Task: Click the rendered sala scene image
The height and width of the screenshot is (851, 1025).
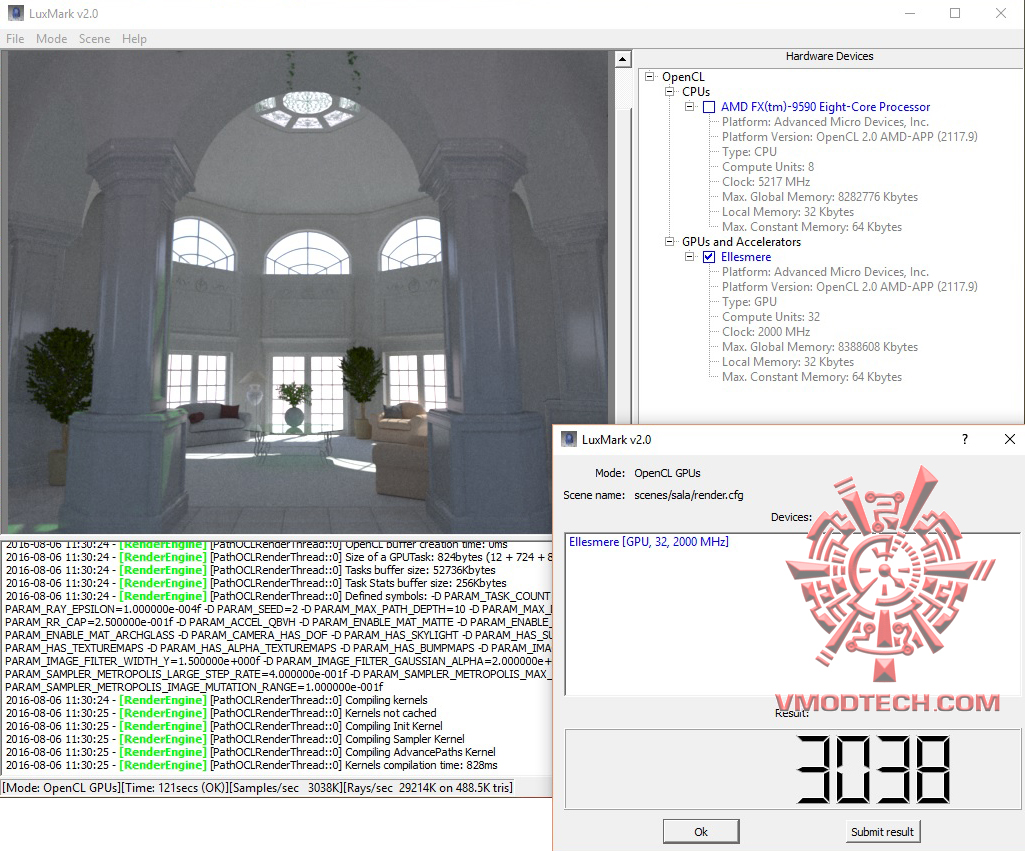Action: [307, 292]
